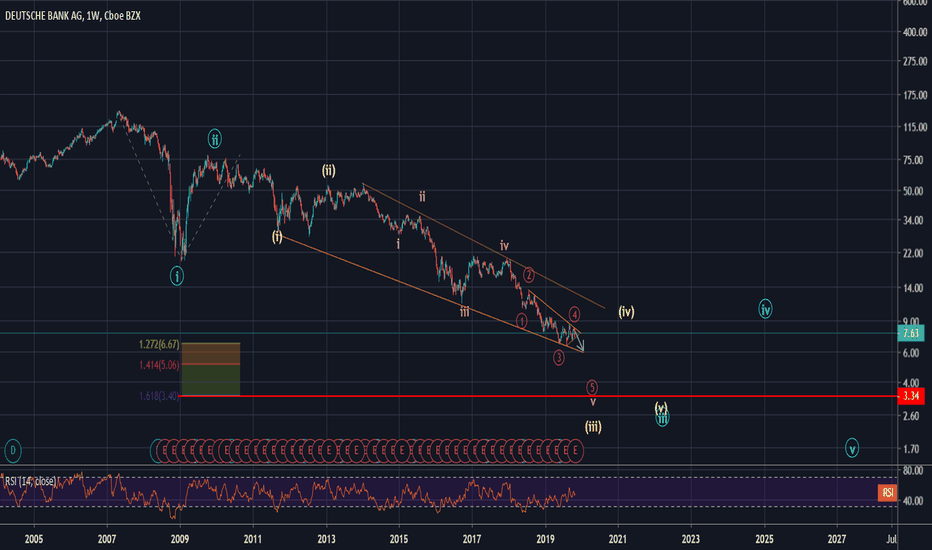Select the lower orange channel trend line
Image resolution: width=932 pixels, height=550 pixels.
coord(431,293)
